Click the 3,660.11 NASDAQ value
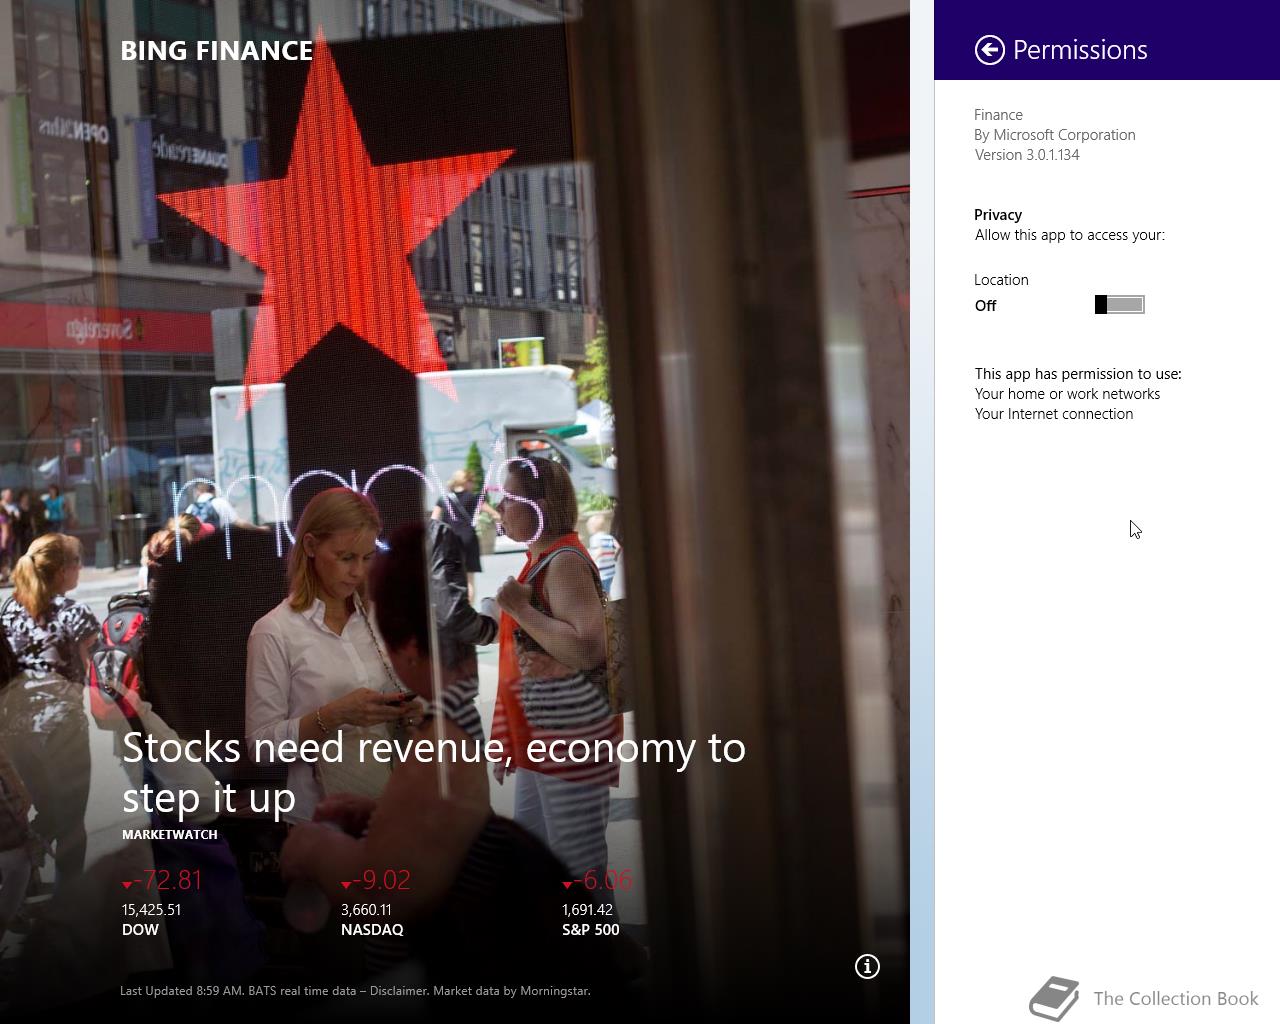Viewport: 1280px width, 1024px height. pyautogui.click(x=366, y=910)
